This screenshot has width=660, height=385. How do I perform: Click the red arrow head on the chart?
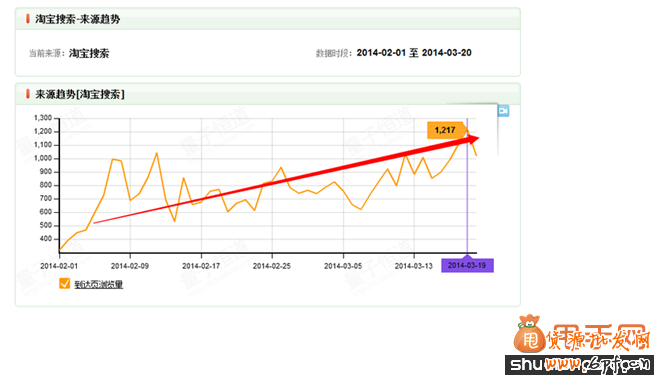pyautogui.click(x=474, y=139)
